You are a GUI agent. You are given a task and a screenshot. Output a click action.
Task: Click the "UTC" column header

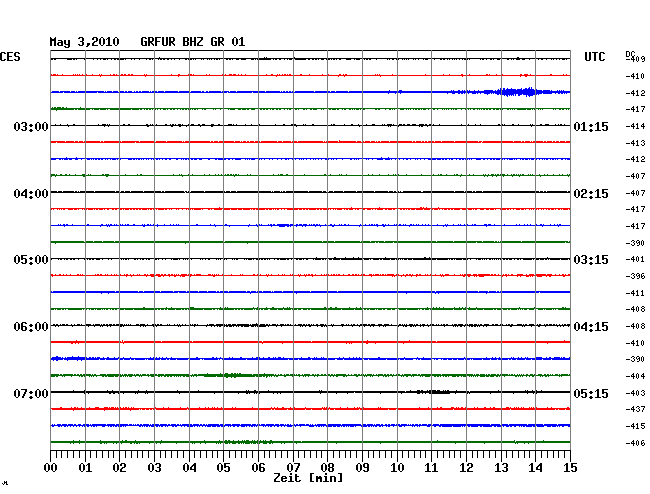pos(594,57)
